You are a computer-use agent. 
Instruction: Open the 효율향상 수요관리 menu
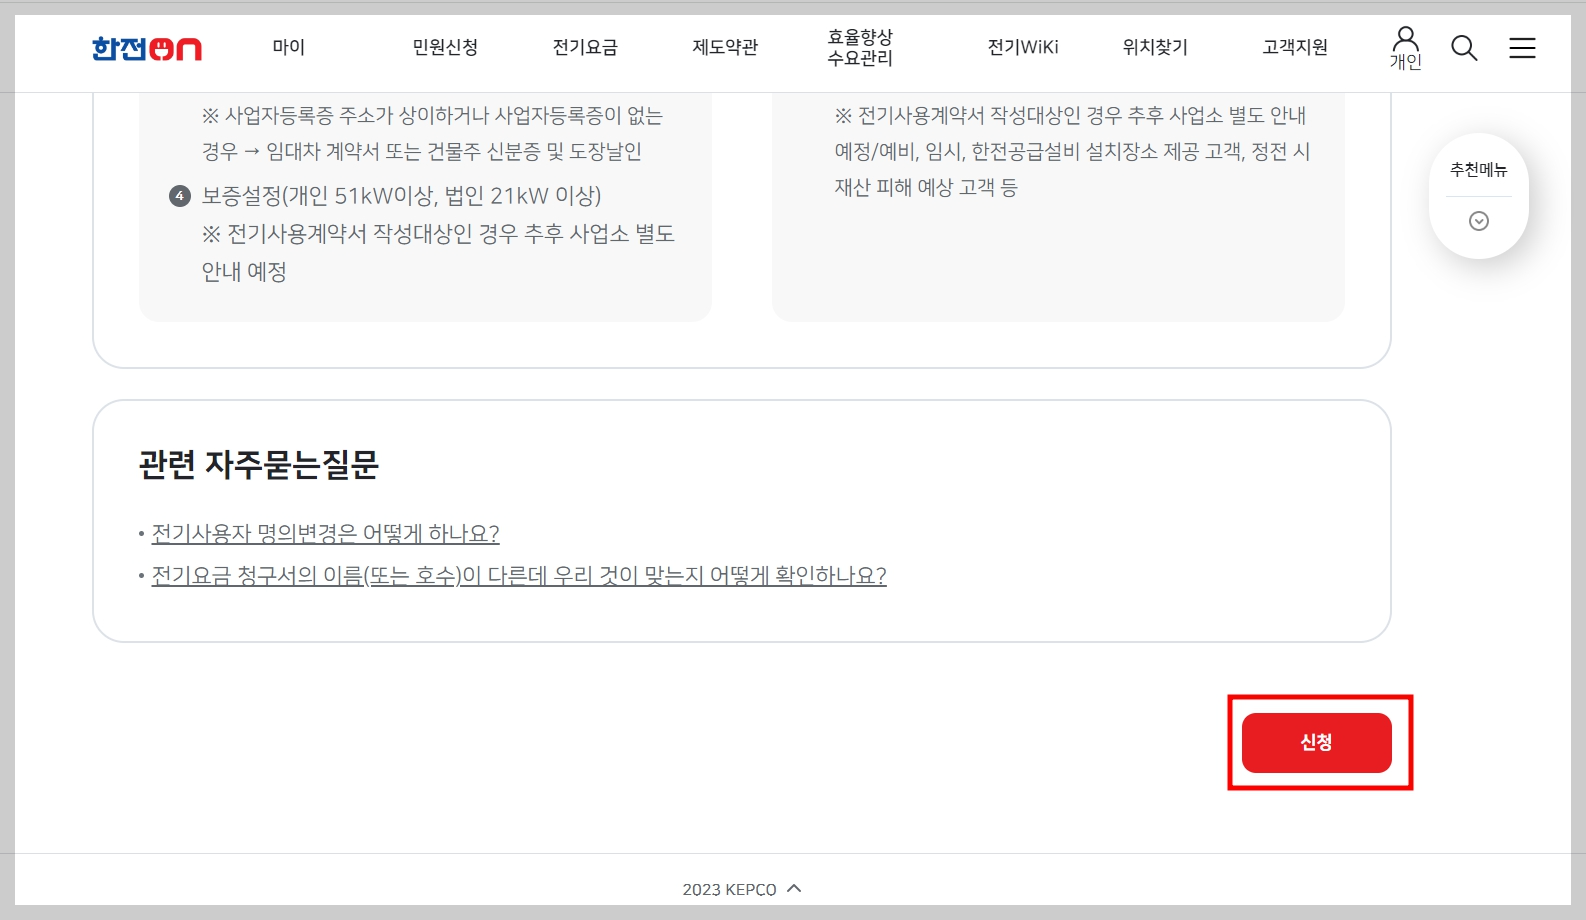[x=860, y=47]
